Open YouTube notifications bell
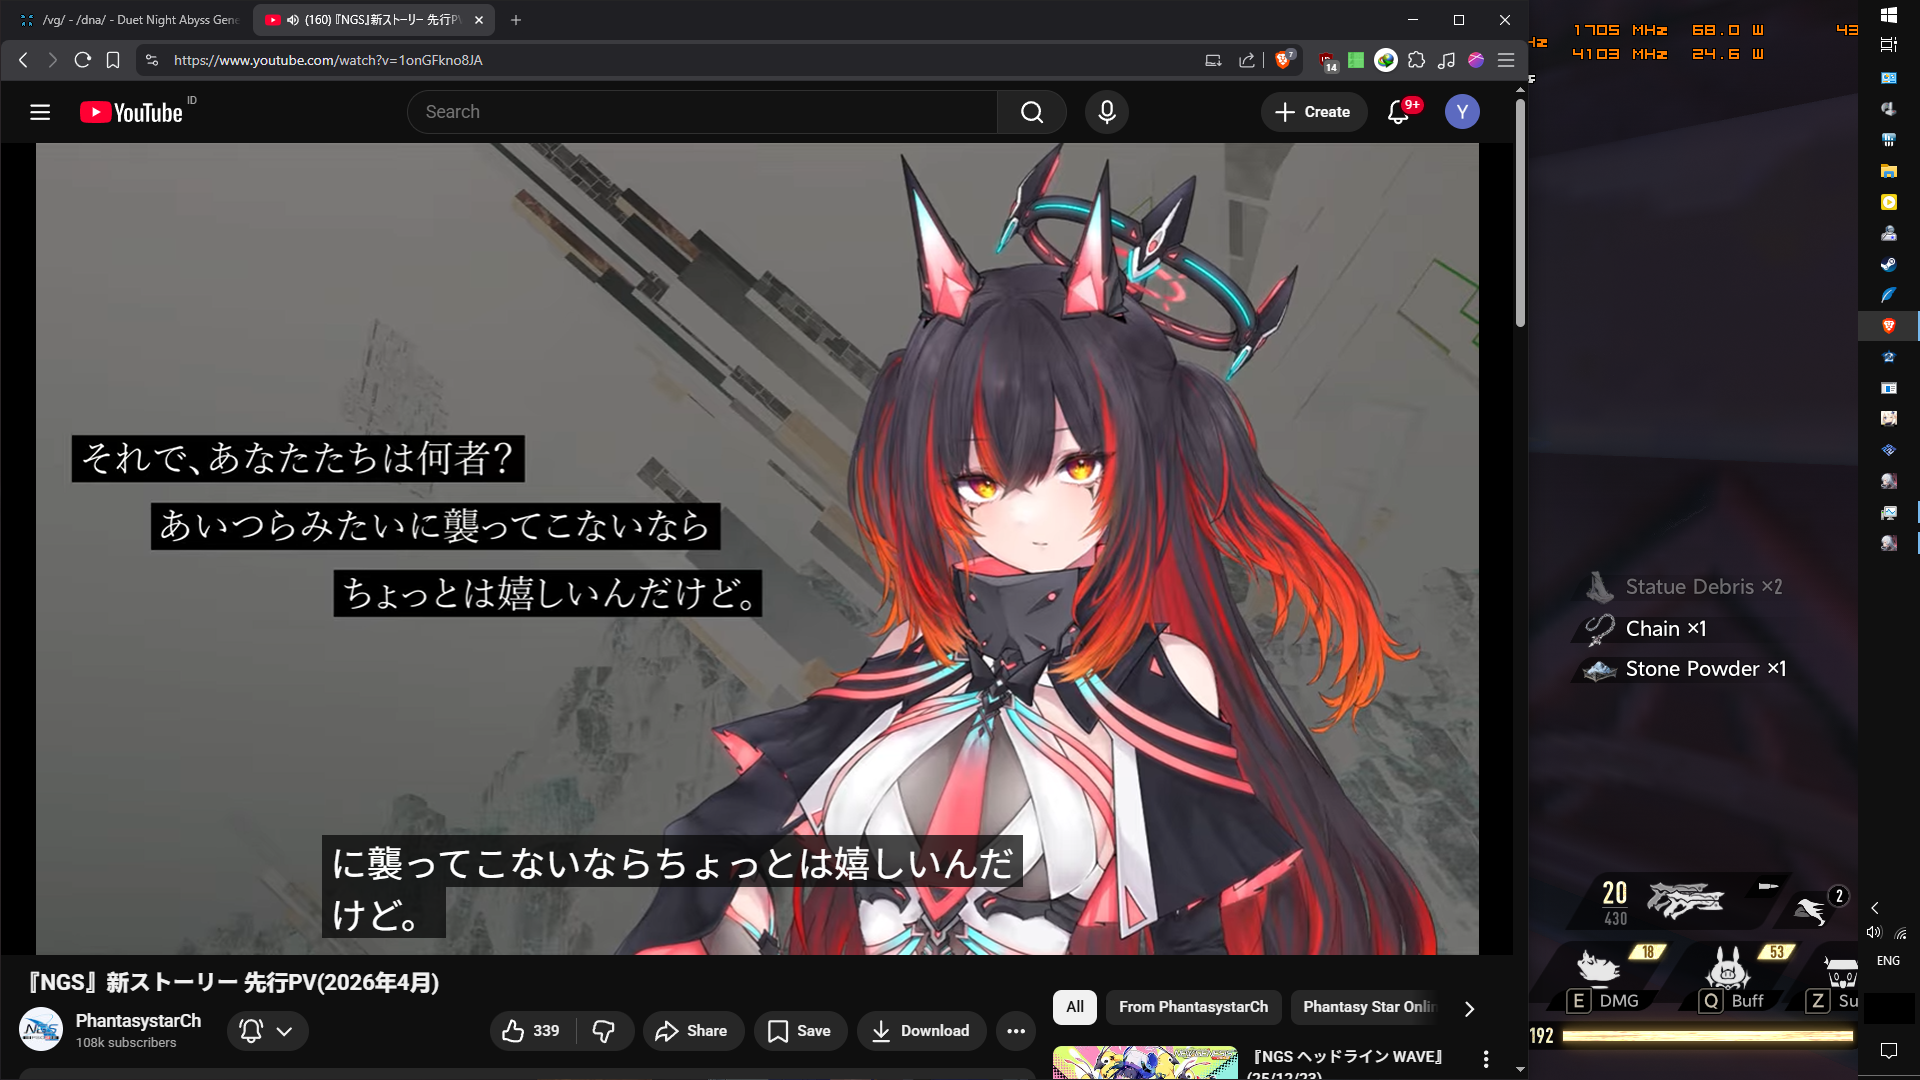The image size is (1920, 1080). [1398, 112]
